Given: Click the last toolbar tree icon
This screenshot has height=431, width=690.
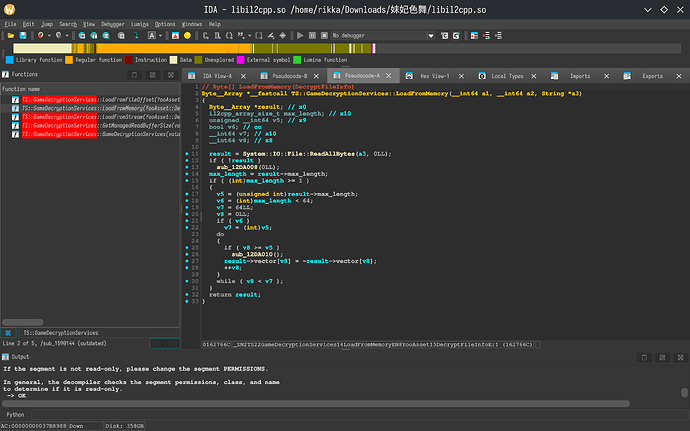Looking at the screenshot, I should point(499,36).
